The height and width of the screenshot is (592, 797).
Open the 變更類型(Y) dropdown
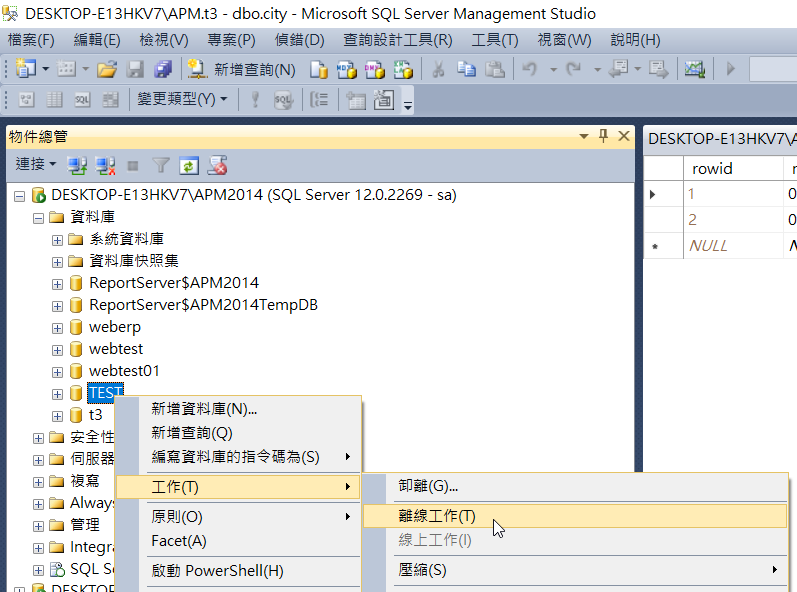182,99
